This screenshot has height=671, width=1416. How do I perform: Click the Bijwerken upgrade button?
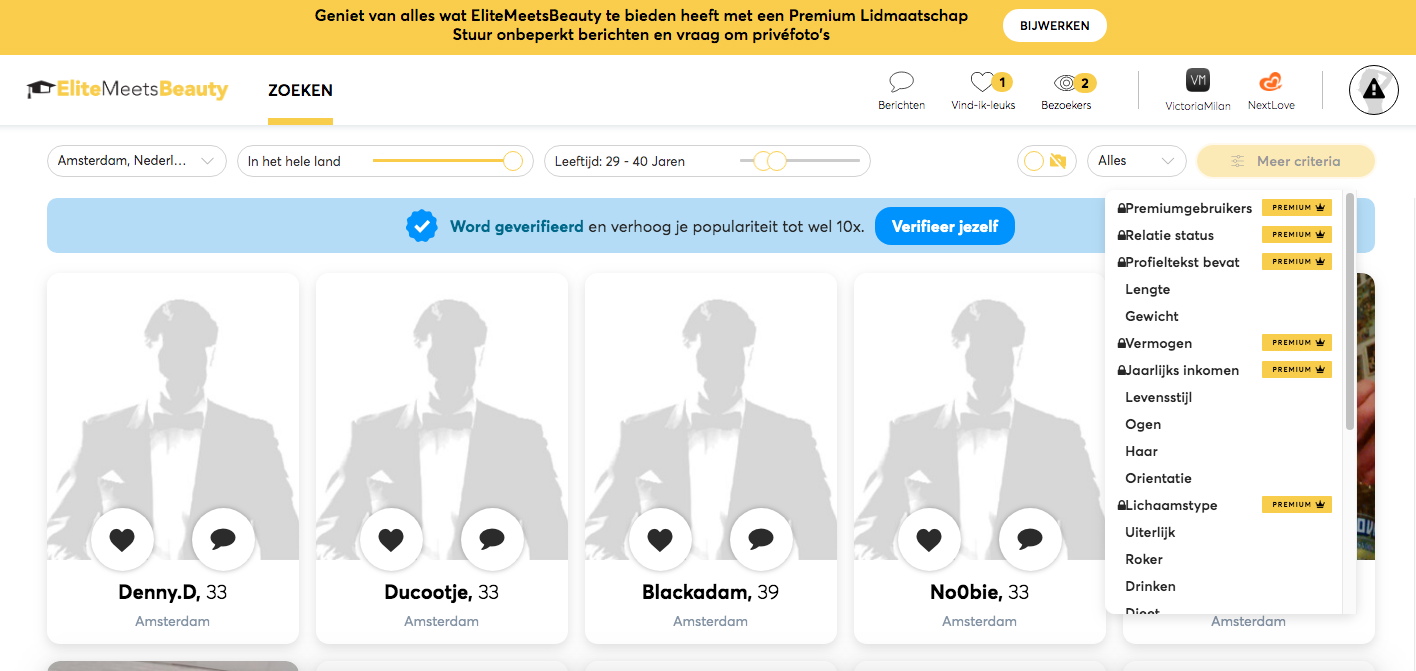1054,26
